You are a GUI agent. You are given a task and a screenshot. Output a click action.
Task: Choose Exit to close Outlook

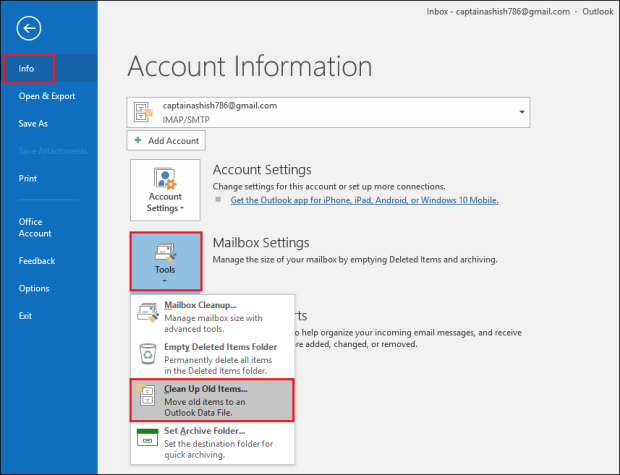coord(25,315)
